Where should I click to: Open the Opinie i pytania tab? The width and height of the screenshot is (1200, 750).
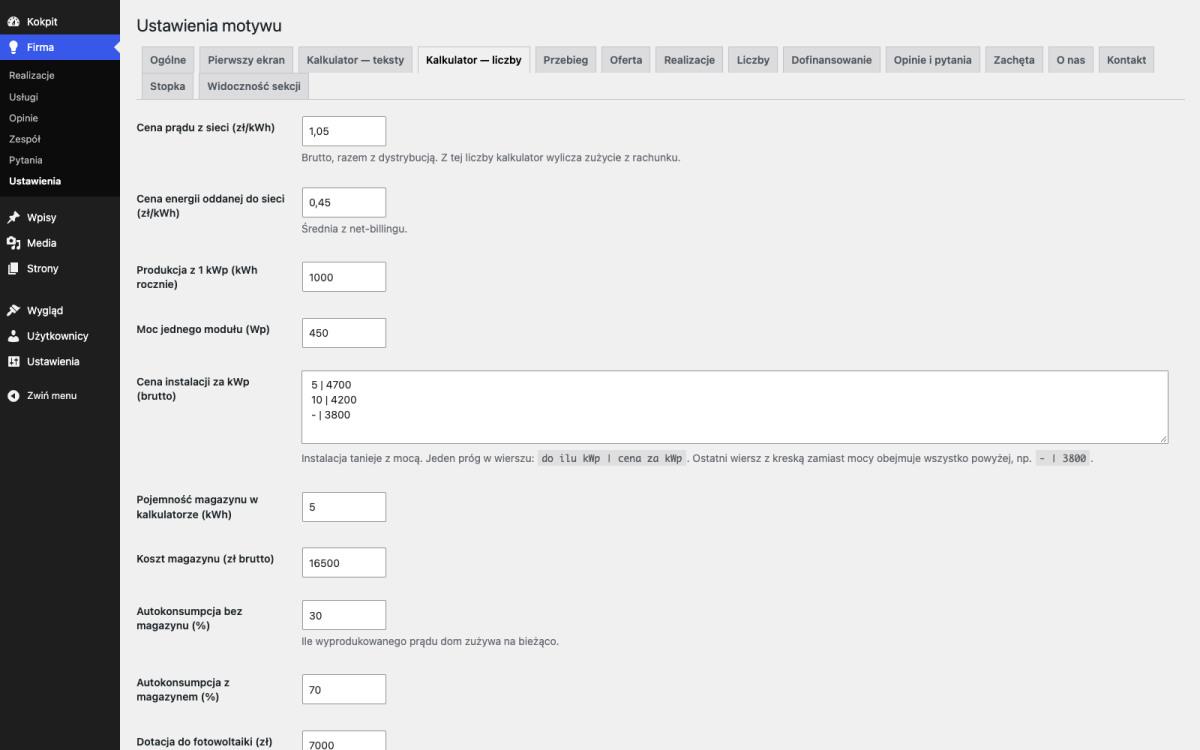pos(933,60)
